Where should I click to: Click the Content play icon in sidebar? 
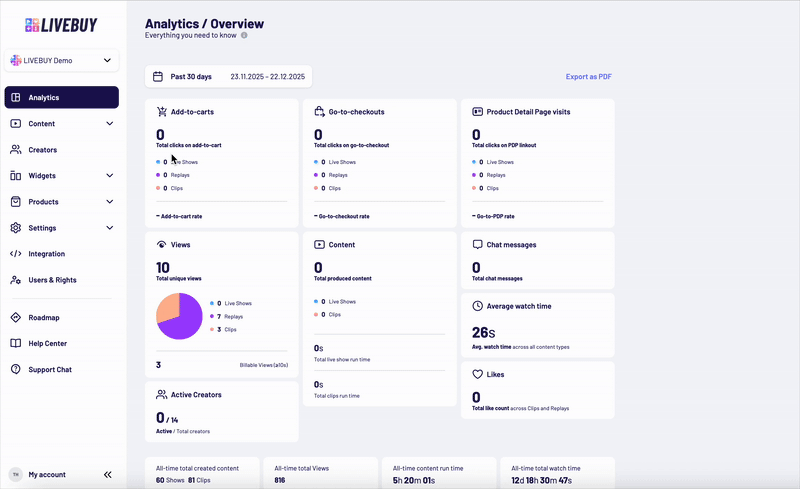[16, 124]
